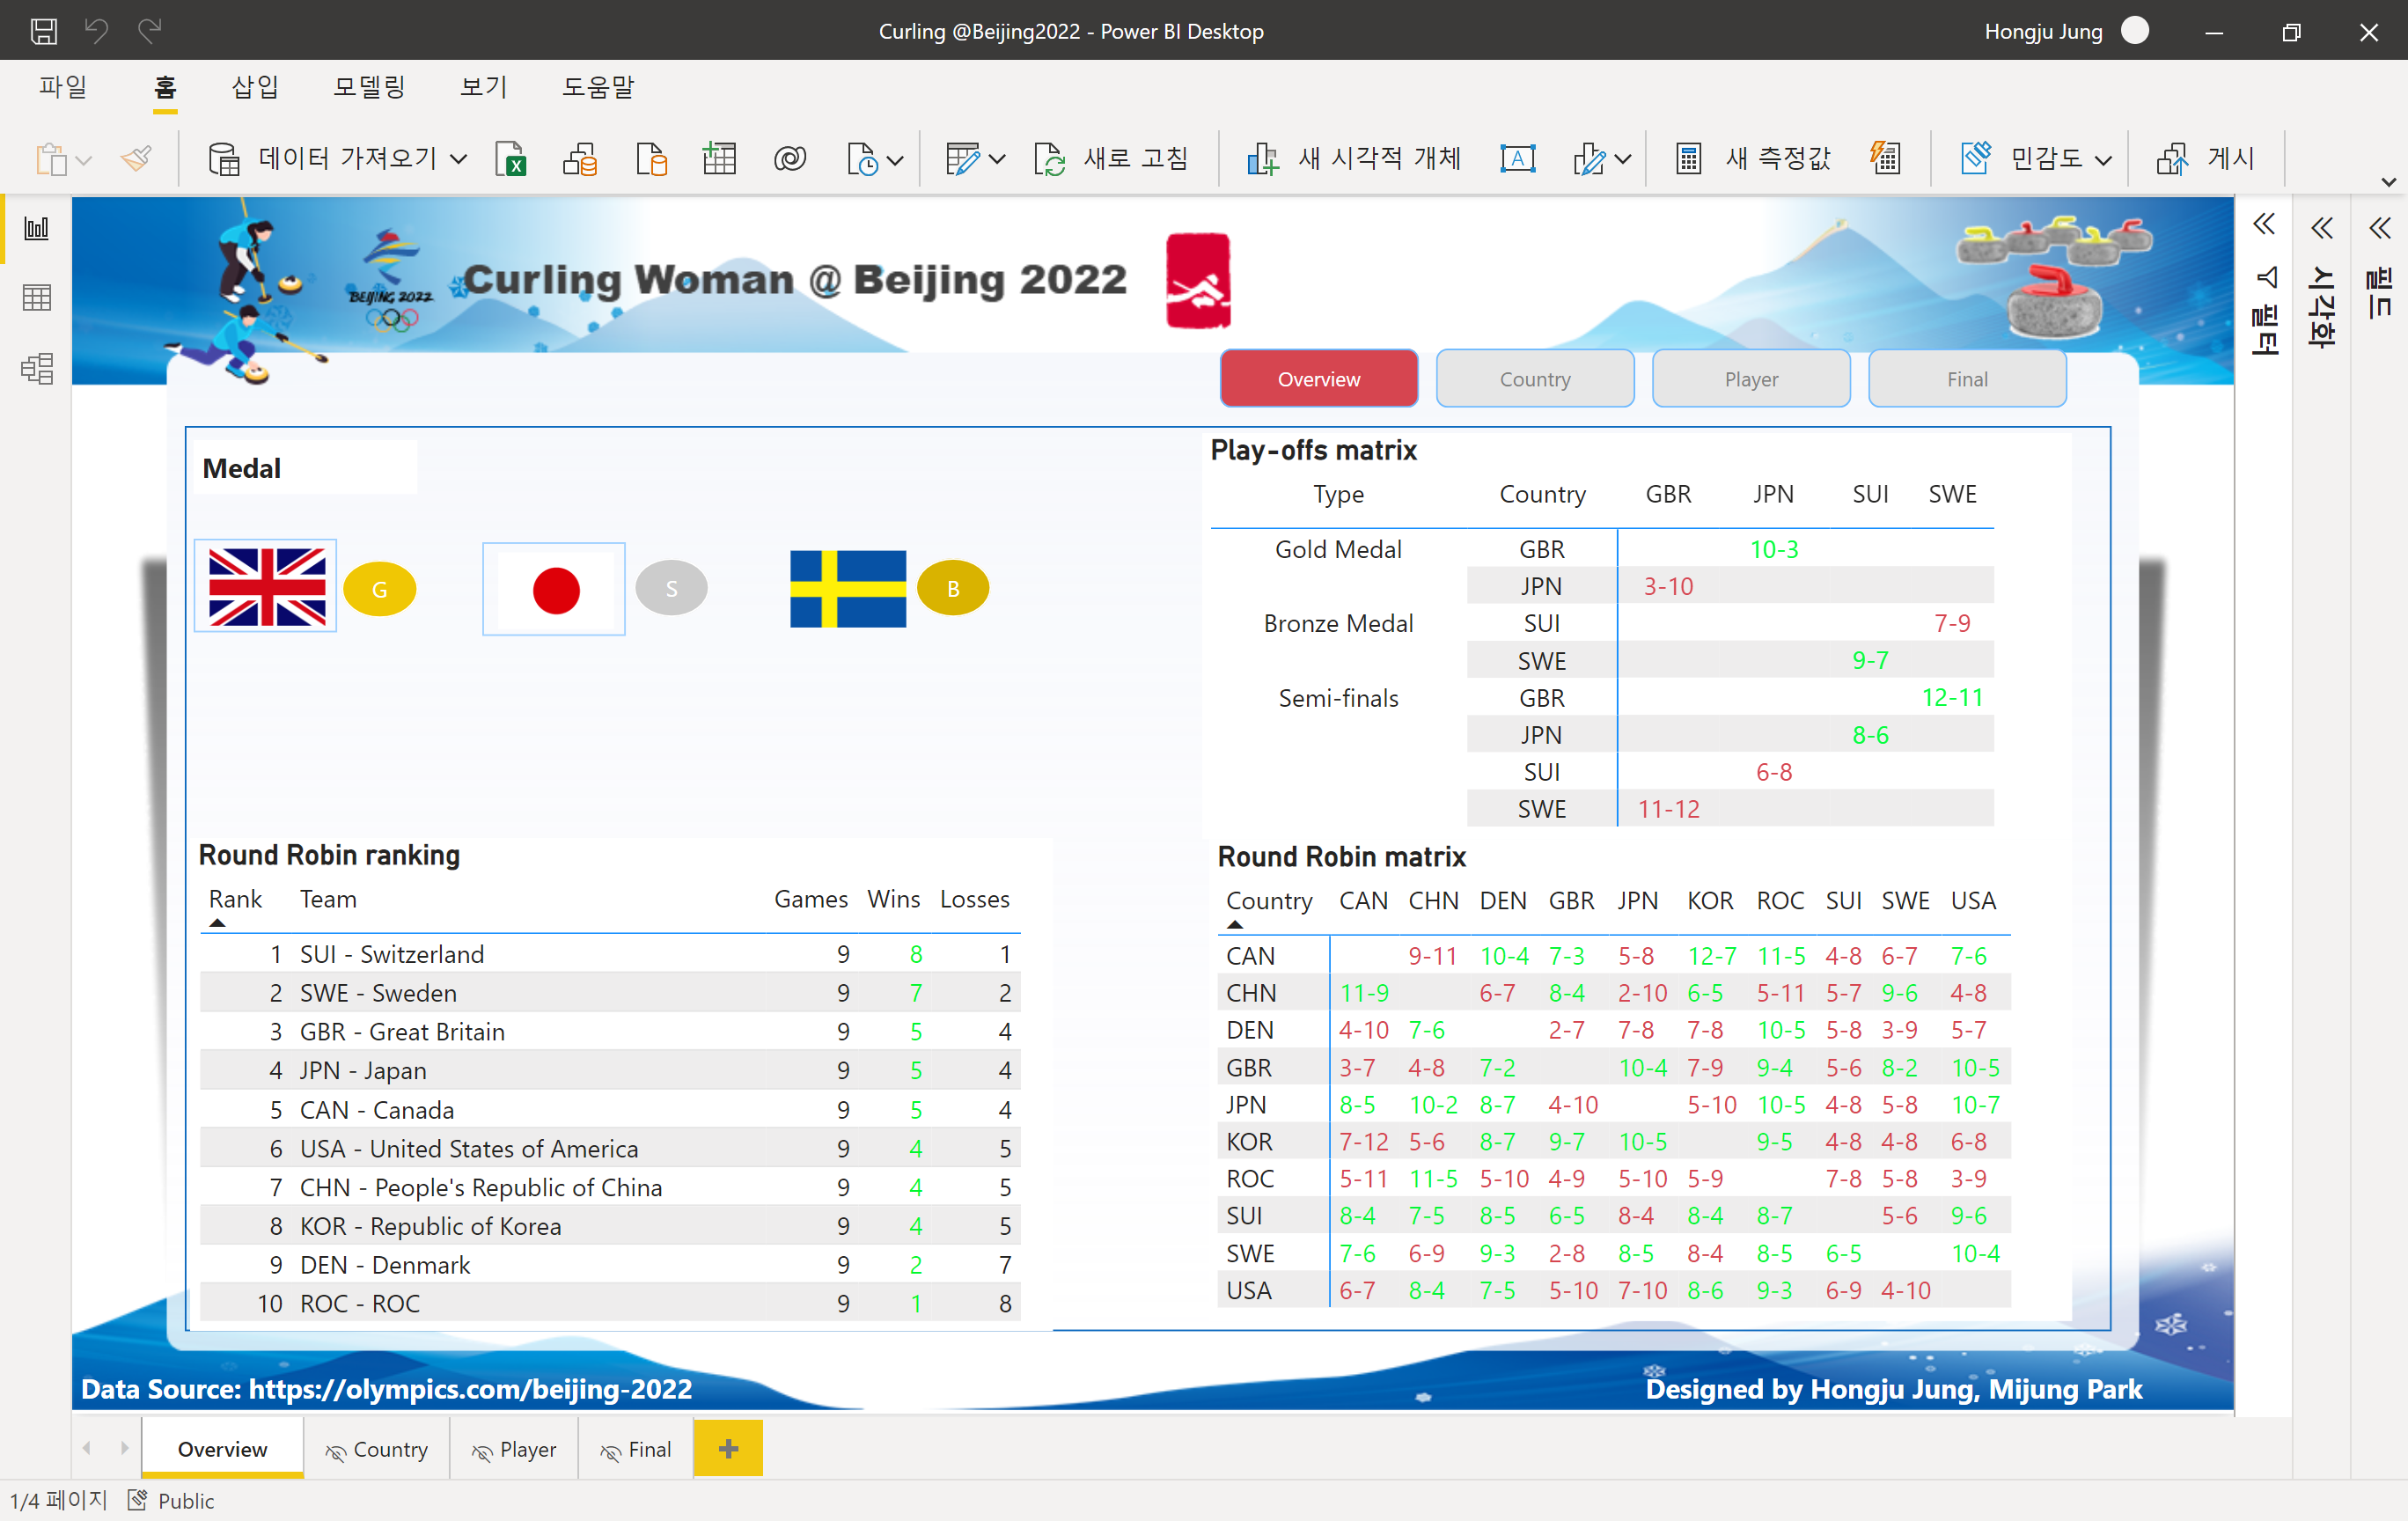Screen dimensions: 2408x1521
Task: Click the gold G medal circle
Action: (379, 589)
